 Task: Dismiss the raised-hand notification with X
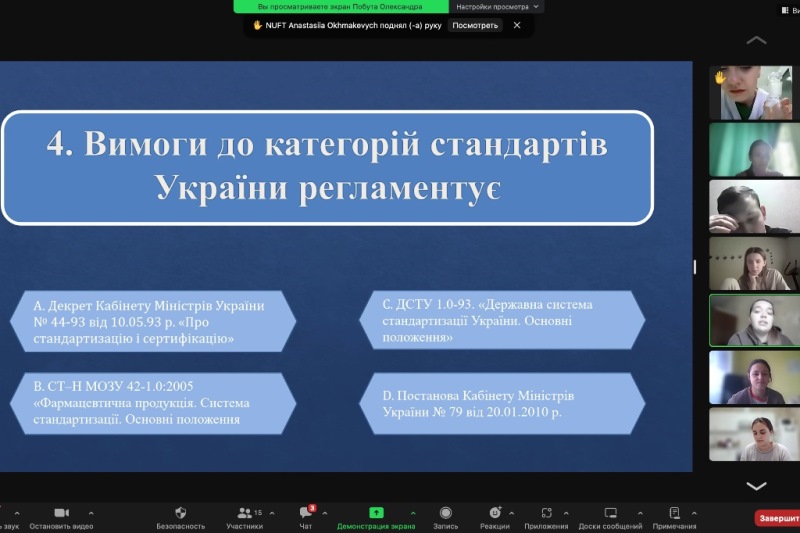point(517,25)
